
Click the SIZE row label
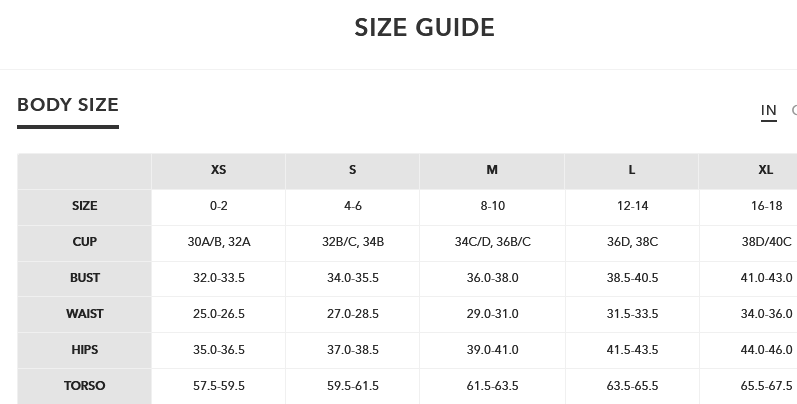point(85,206)
